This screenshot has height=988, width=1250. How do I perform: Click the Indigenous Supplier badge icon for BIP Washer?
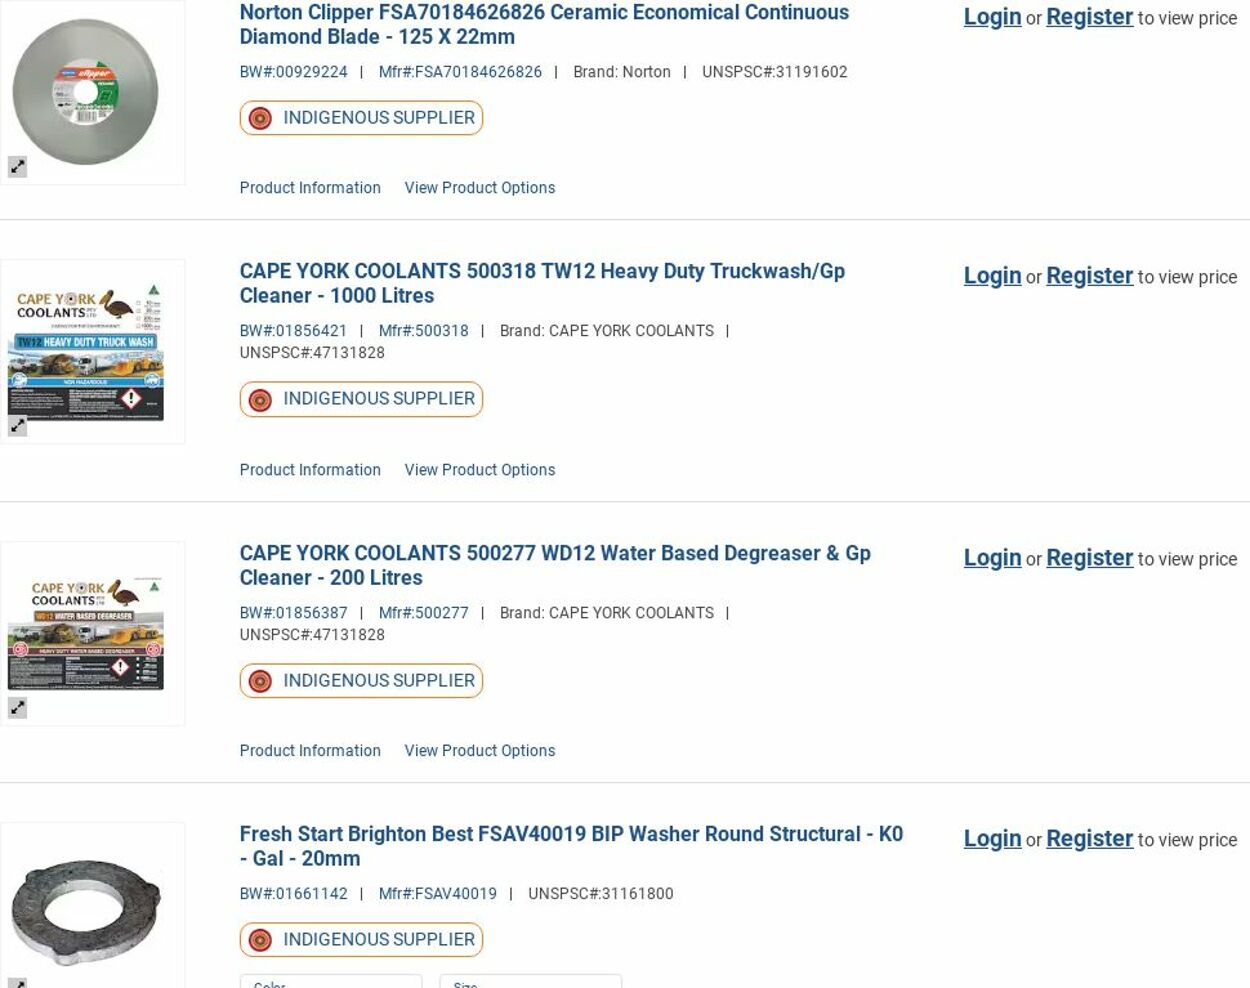click(260, 940)
